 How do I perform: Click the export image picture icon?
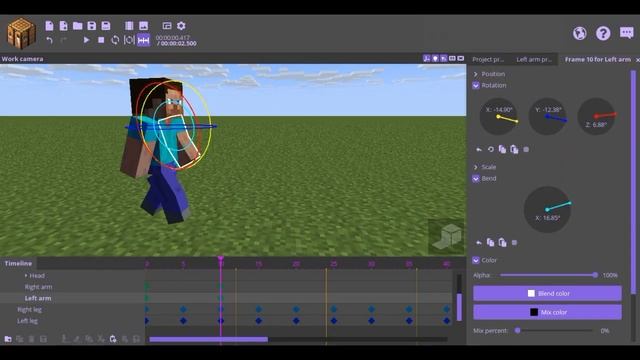(x=143, y=26)
